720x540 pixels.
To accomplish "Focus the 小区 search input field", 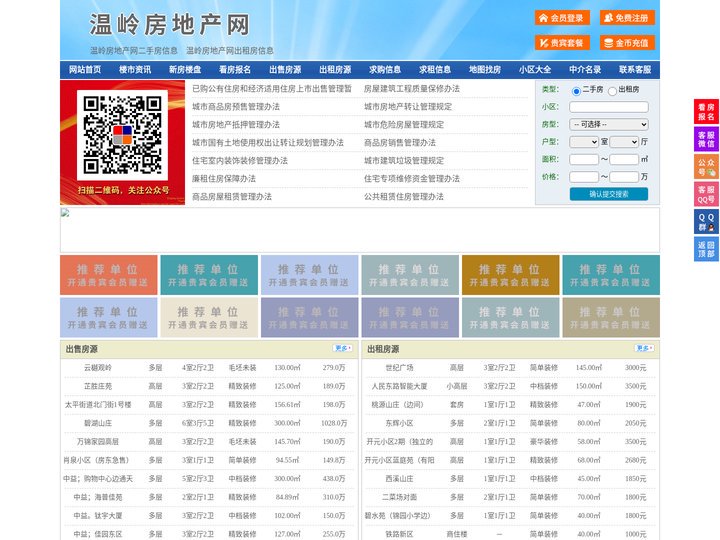I will 609,107.
